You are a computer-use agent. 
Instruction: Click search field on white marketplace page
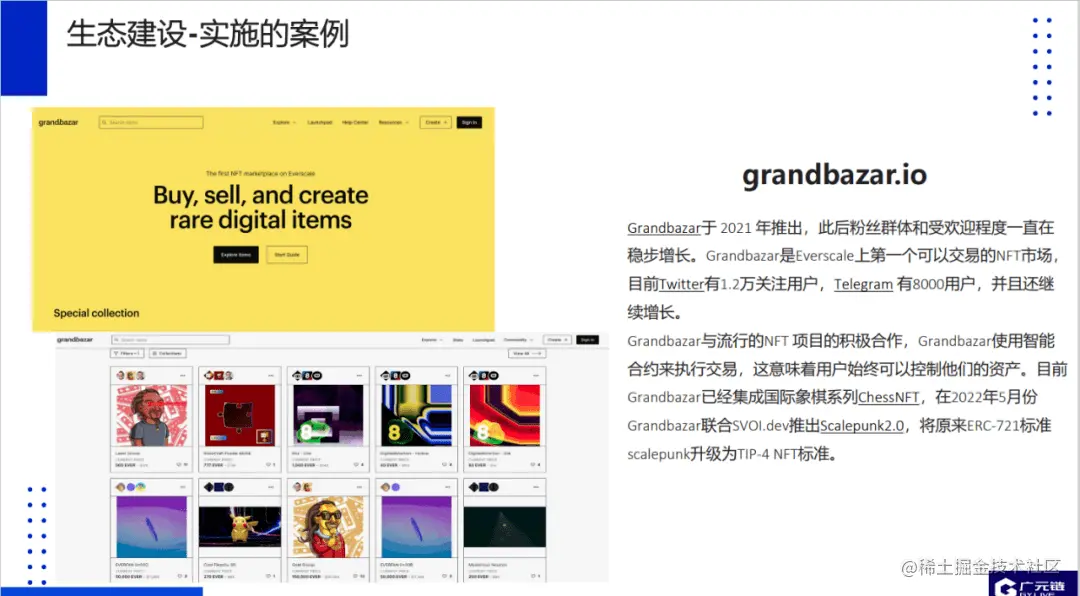(x=170, y=340)
